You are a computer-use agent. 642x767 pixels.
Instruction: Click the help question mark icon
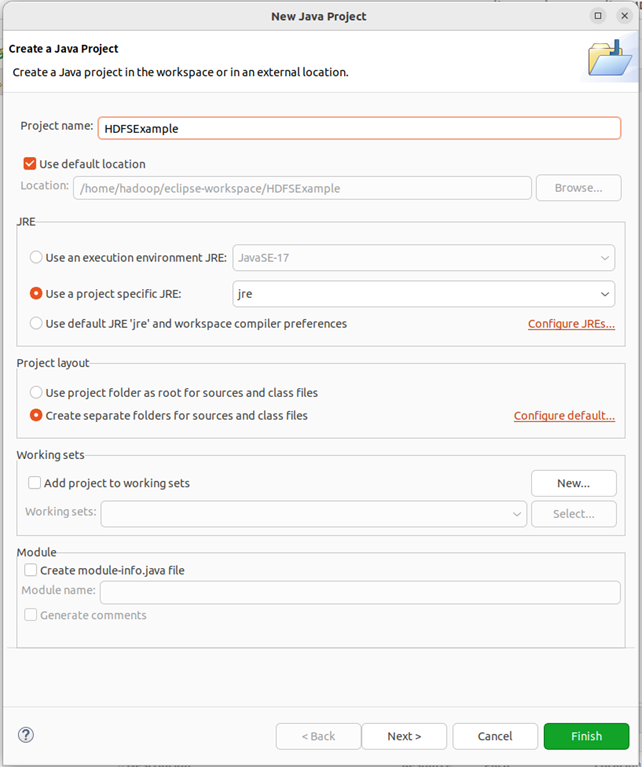tap(26, 735)
